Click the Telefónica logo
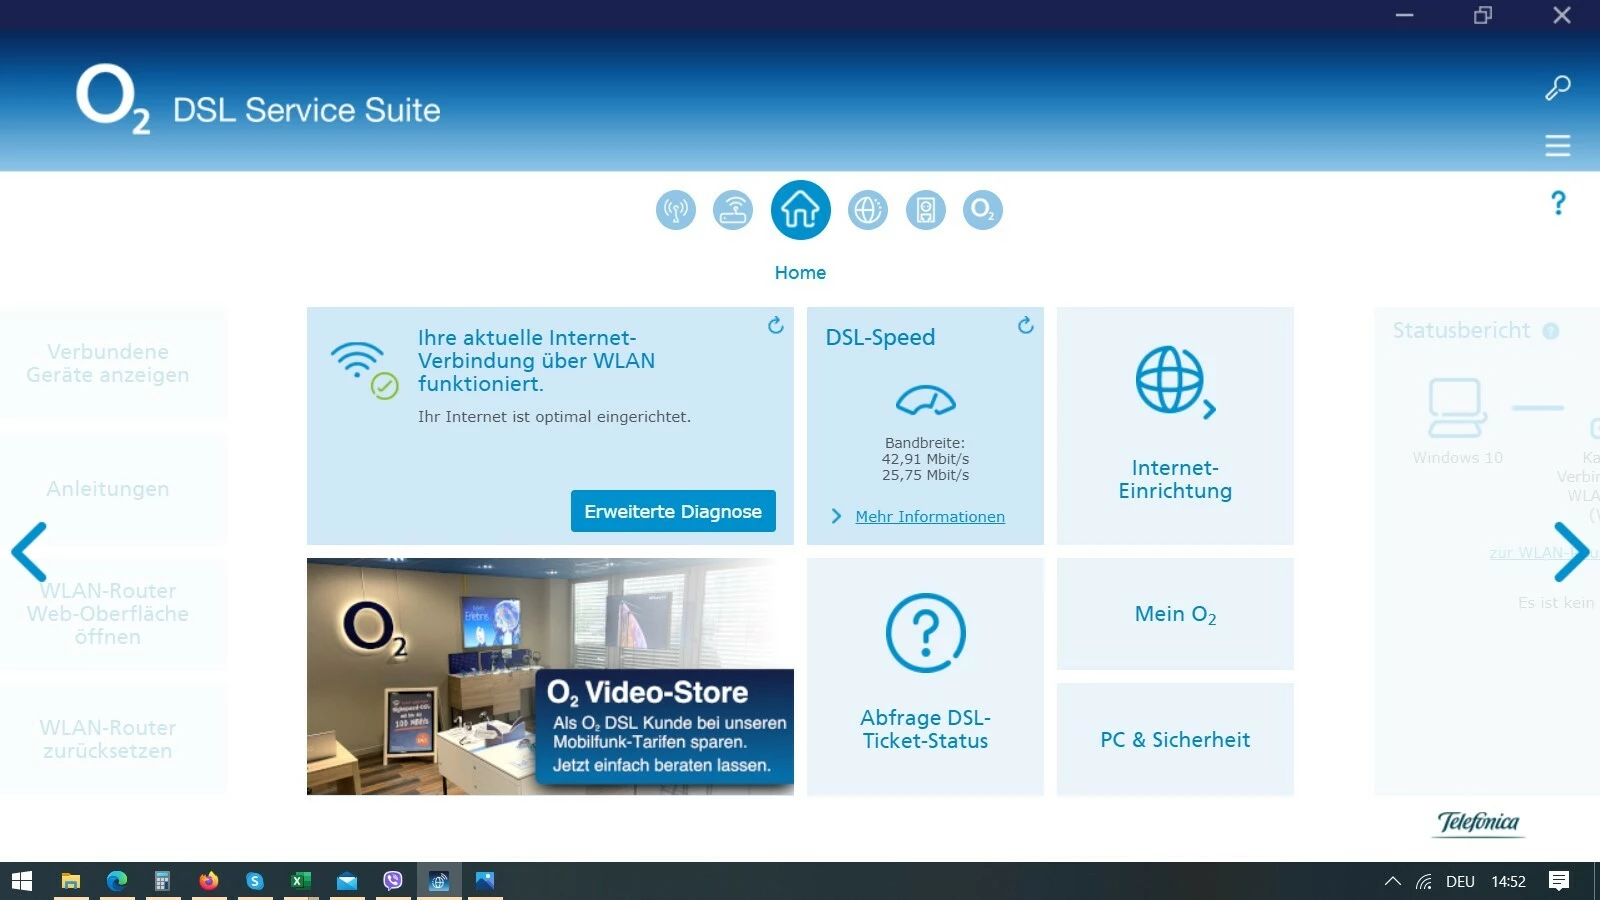1600x900 pixels. (1478, 823)
